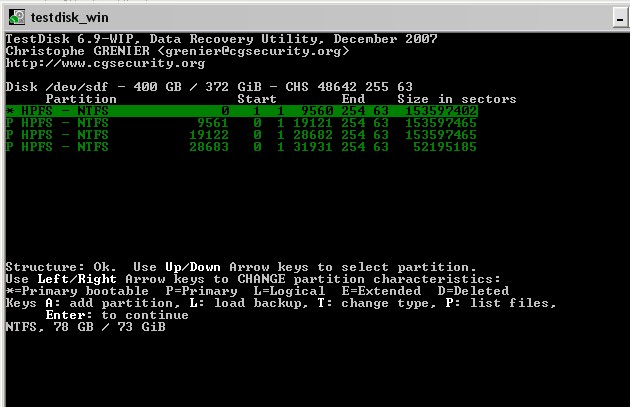
Task: Click the 'P=Primary' legend entry
Action: click(x=201, y=291)
